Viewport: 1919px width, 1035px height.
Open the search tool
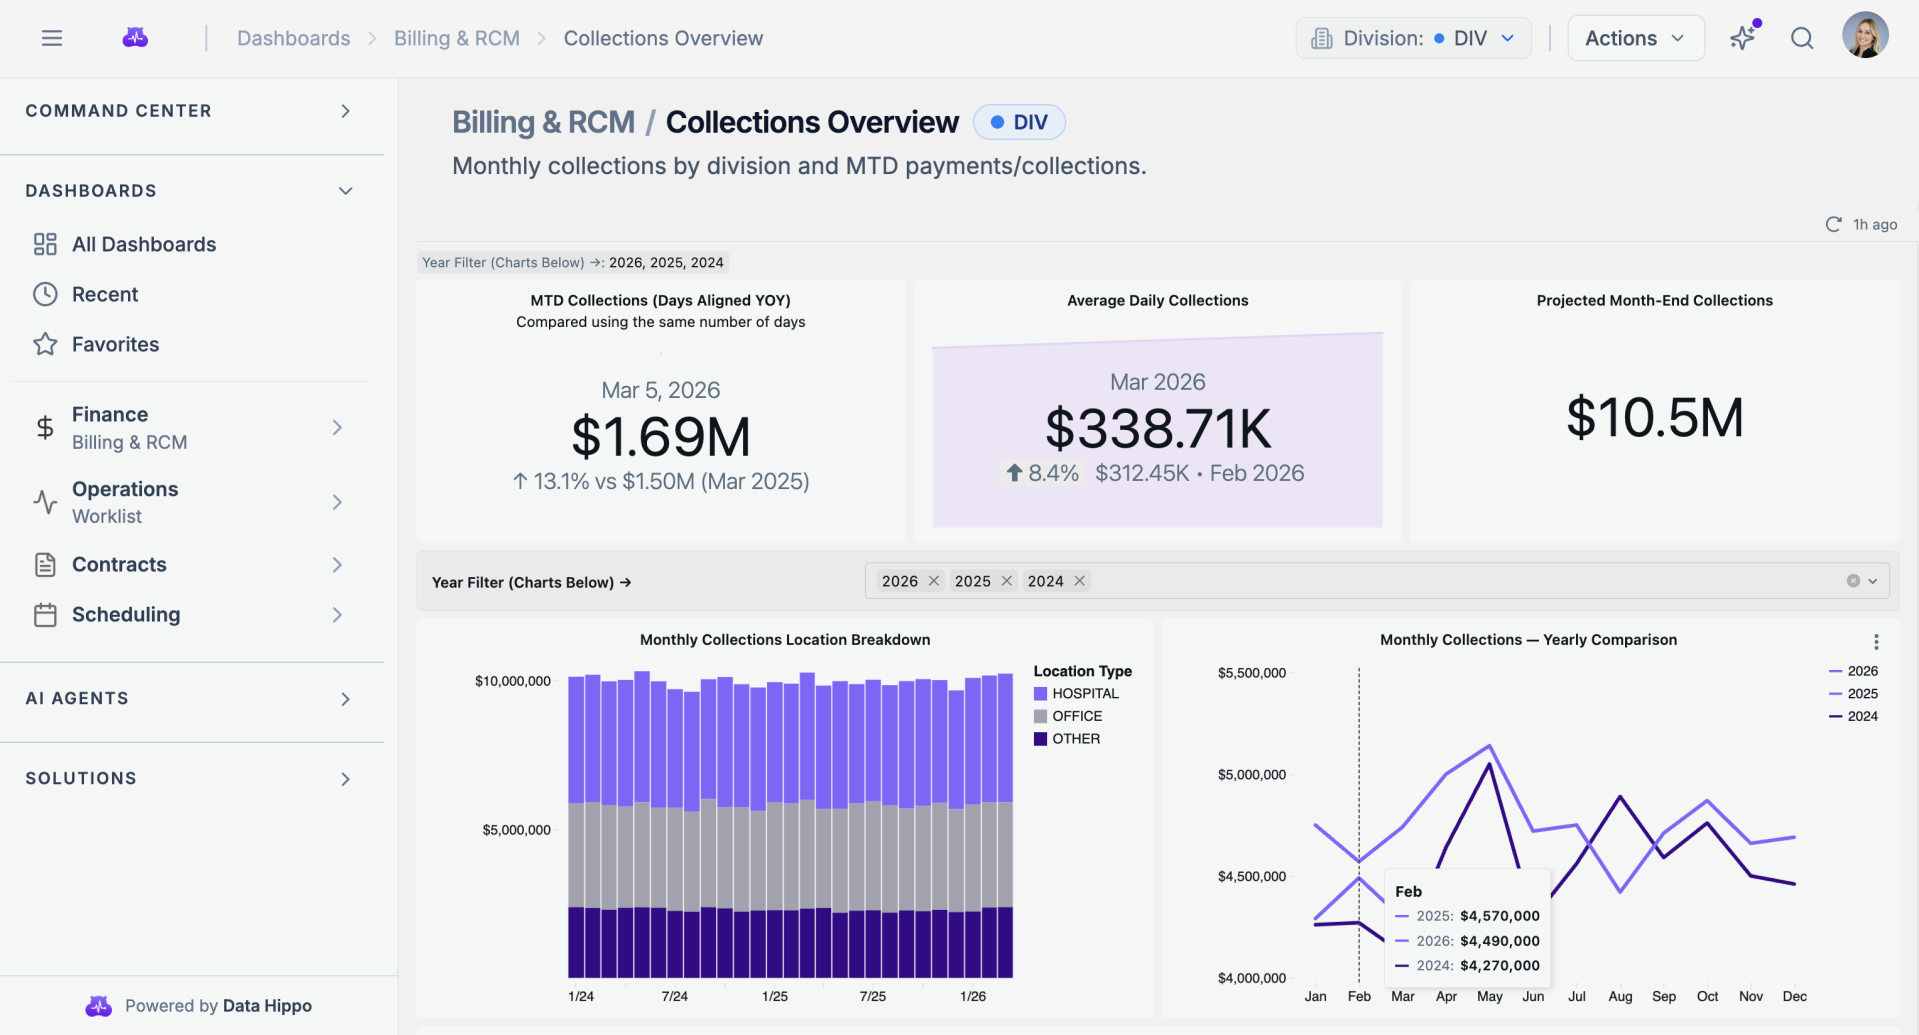[x=1801, y=38]
